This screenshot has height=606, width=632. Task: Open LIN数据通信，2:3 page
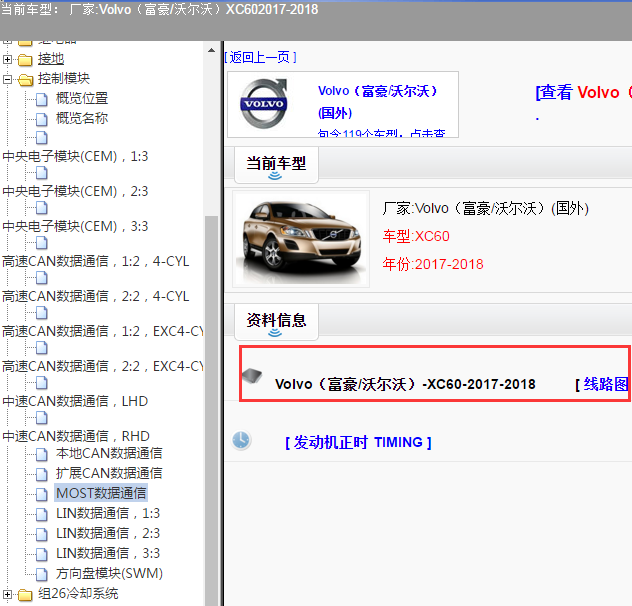click(x=108, y=533)
